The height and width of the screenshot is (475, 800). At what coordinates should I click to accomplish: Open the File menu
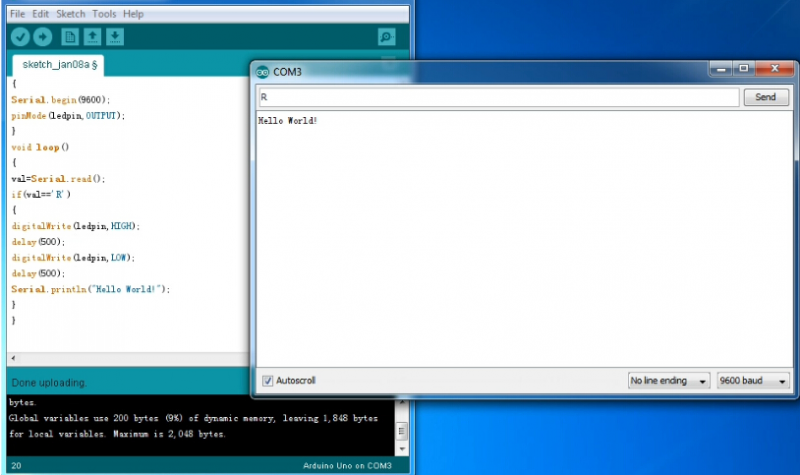[17, 14]
